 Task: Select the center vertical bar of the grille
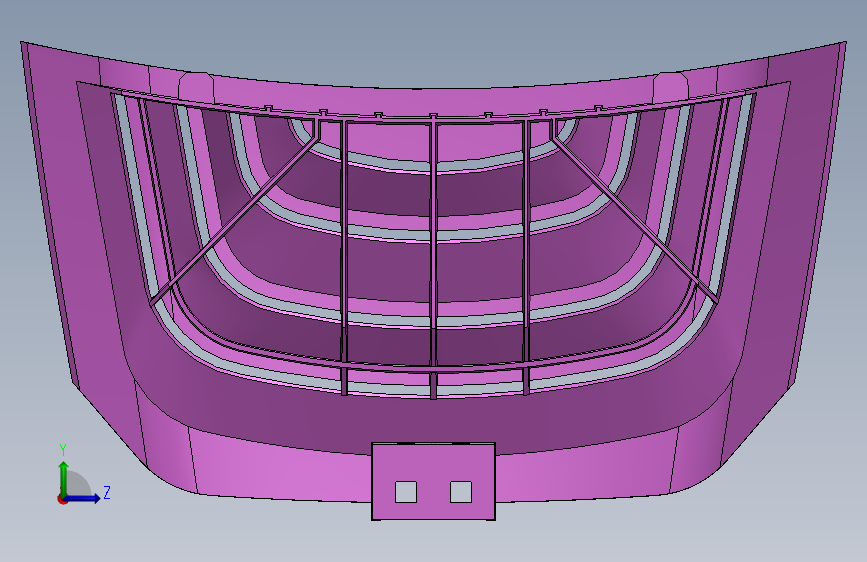[434, 259]
